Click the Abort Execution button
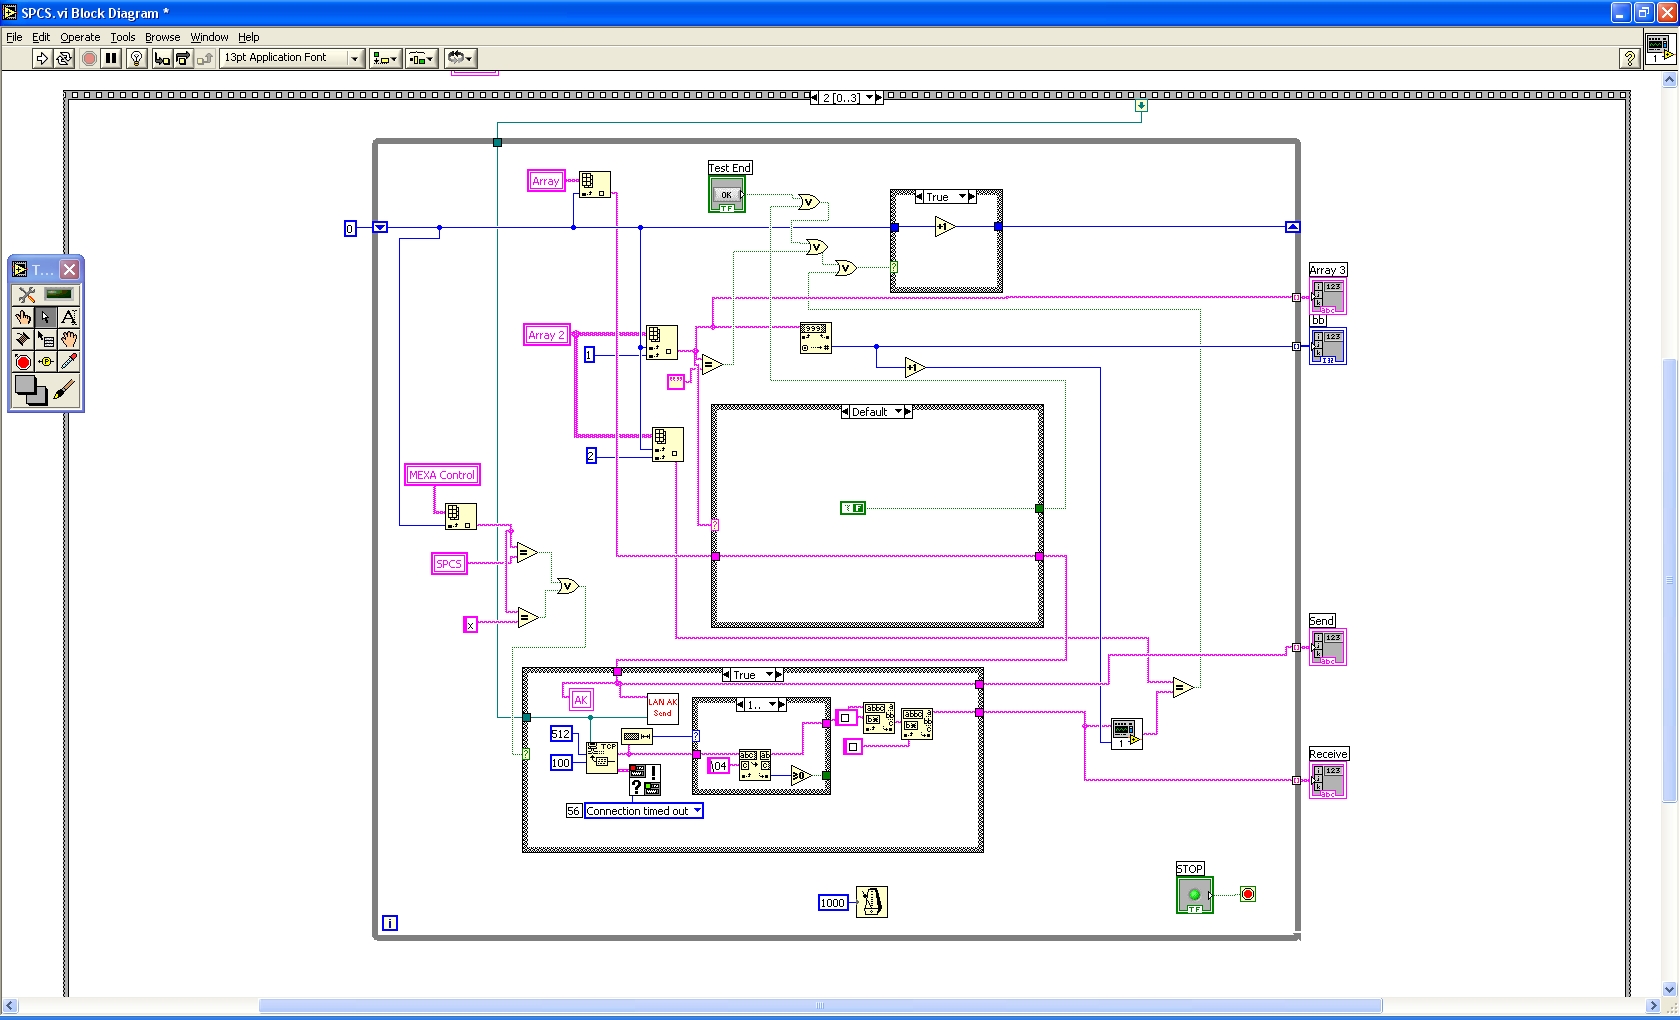 point(89,59)
